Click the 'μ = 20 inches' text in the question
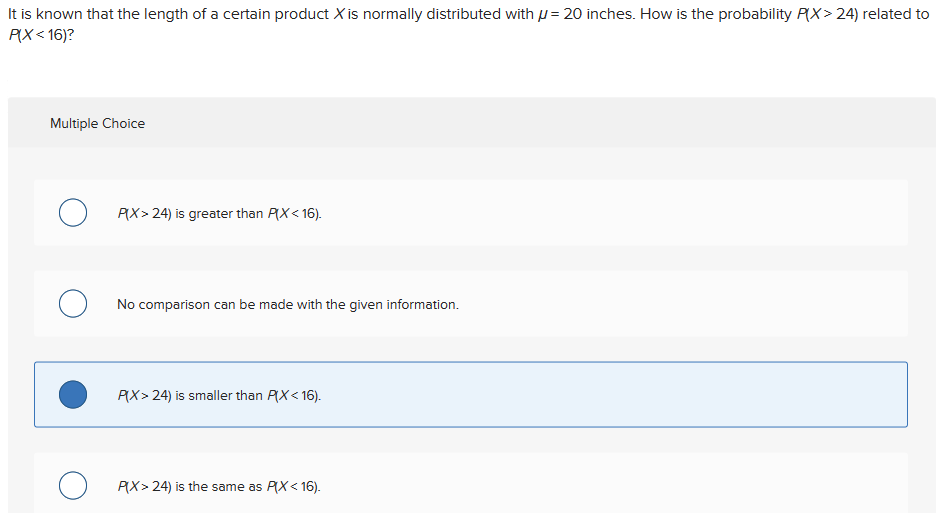The image size is (951, 524). [586, 14]
